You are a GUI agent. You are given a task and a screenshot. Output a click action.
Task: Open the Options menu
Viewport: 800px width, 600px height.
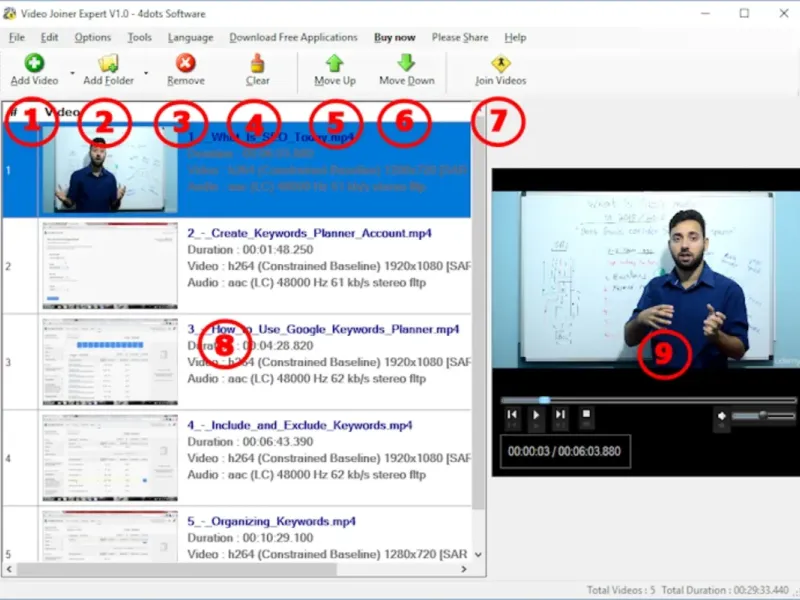(x=92, y=37)
